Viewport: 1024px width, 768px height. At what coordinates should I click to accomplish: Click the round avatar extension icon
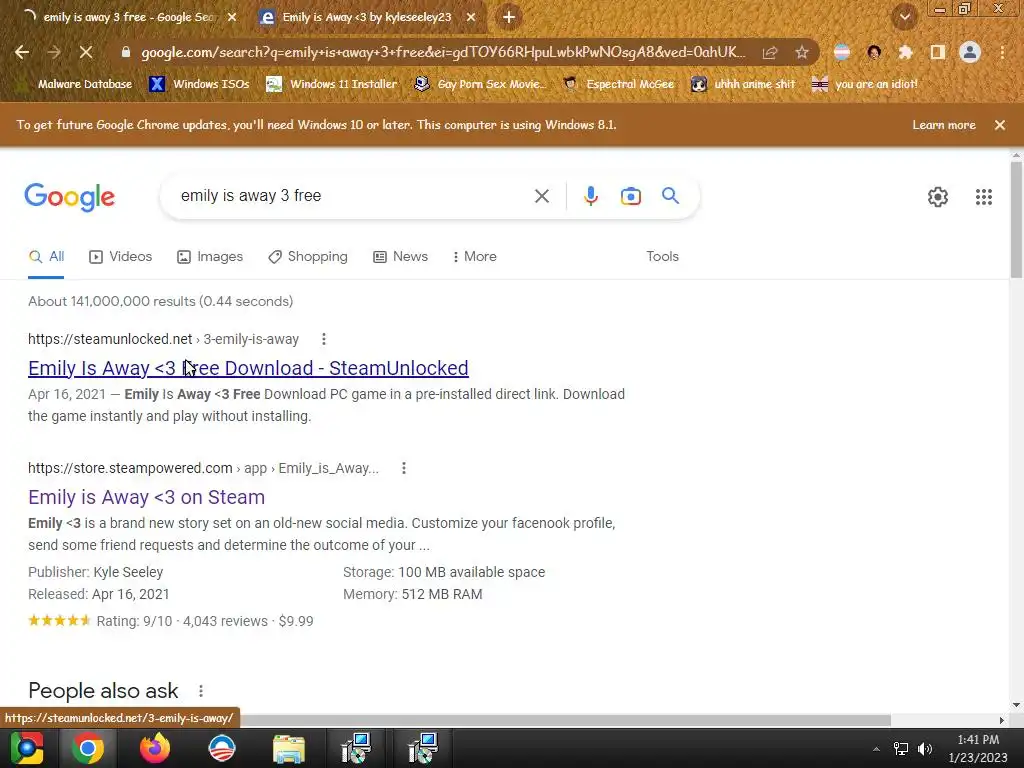coord(874,52)
